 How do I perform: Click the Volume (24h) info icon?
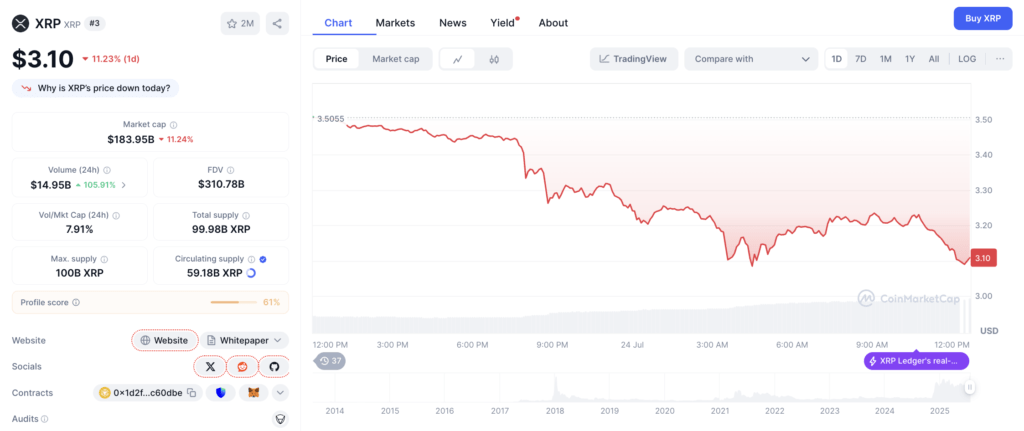pyautogui.click(x=106, y=170)
